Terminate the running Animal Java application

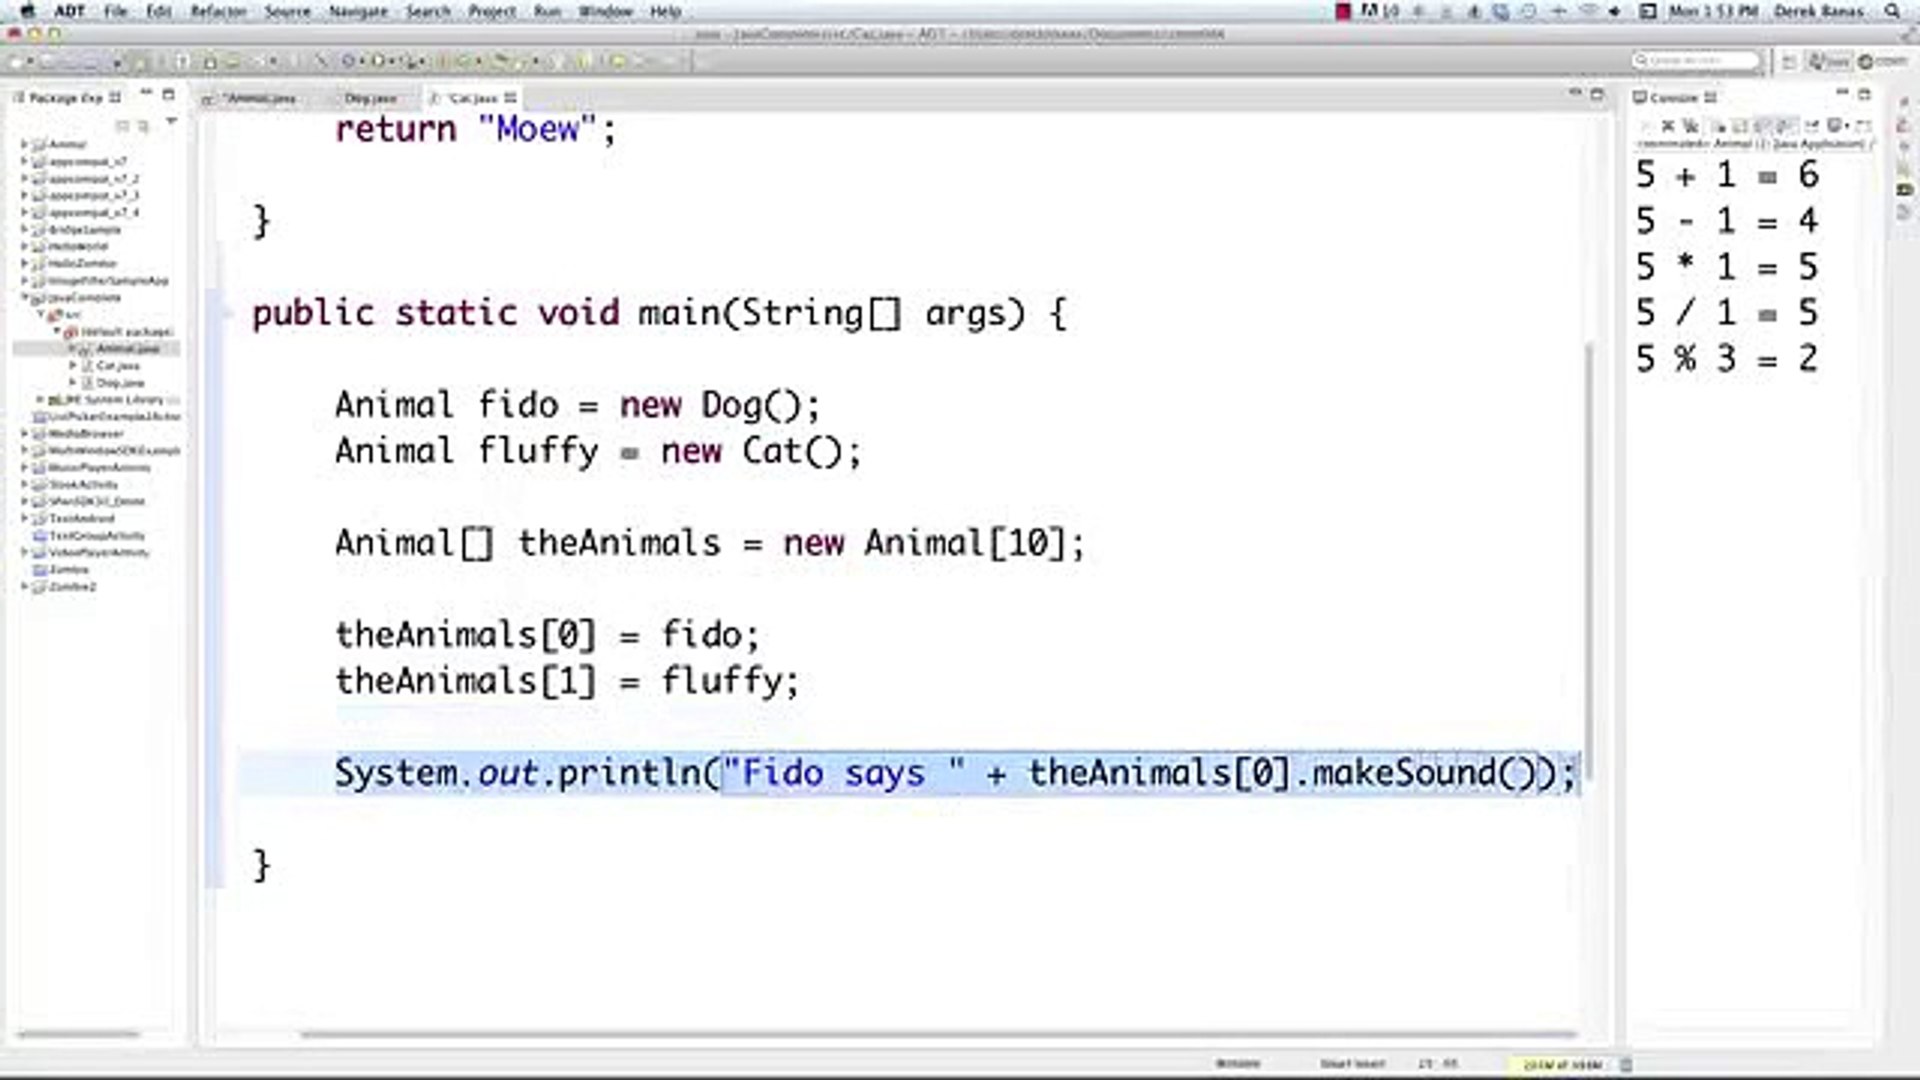pos(1646,127)
